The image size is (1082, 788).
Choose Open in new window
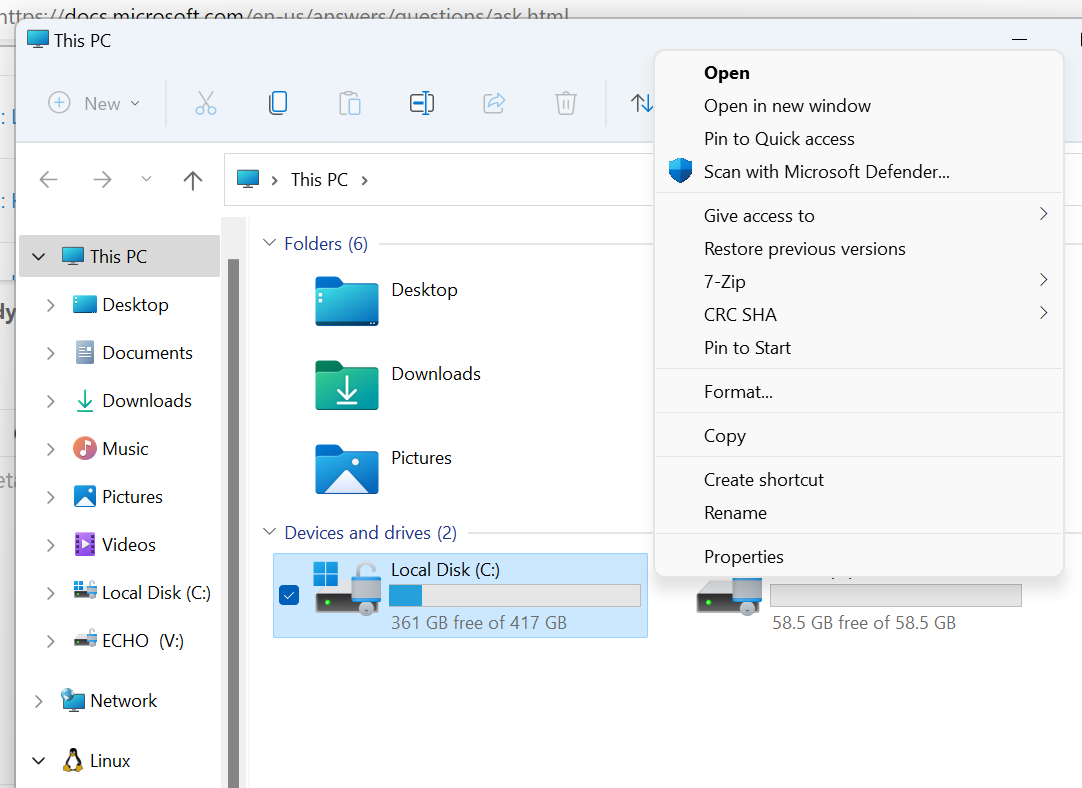(858, 106)
